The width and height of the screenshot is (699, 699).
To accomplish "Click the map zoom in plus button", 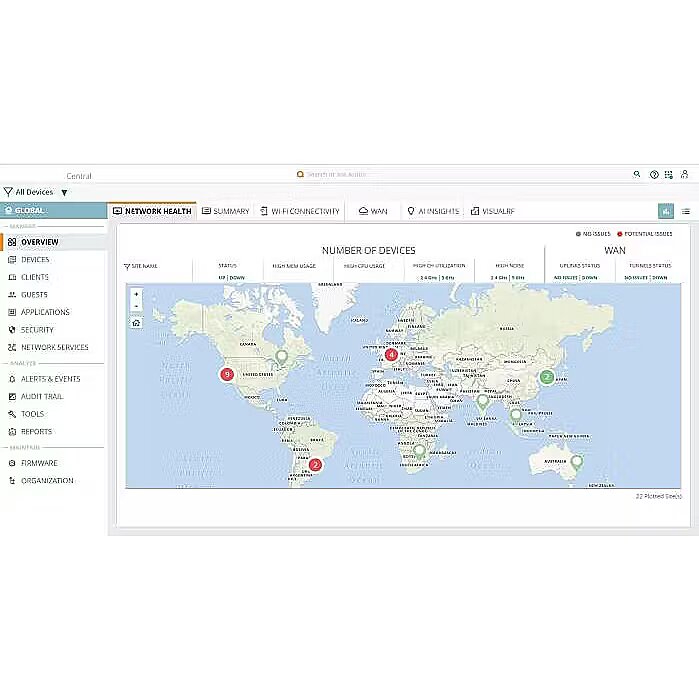I will [x=136, y=295].
